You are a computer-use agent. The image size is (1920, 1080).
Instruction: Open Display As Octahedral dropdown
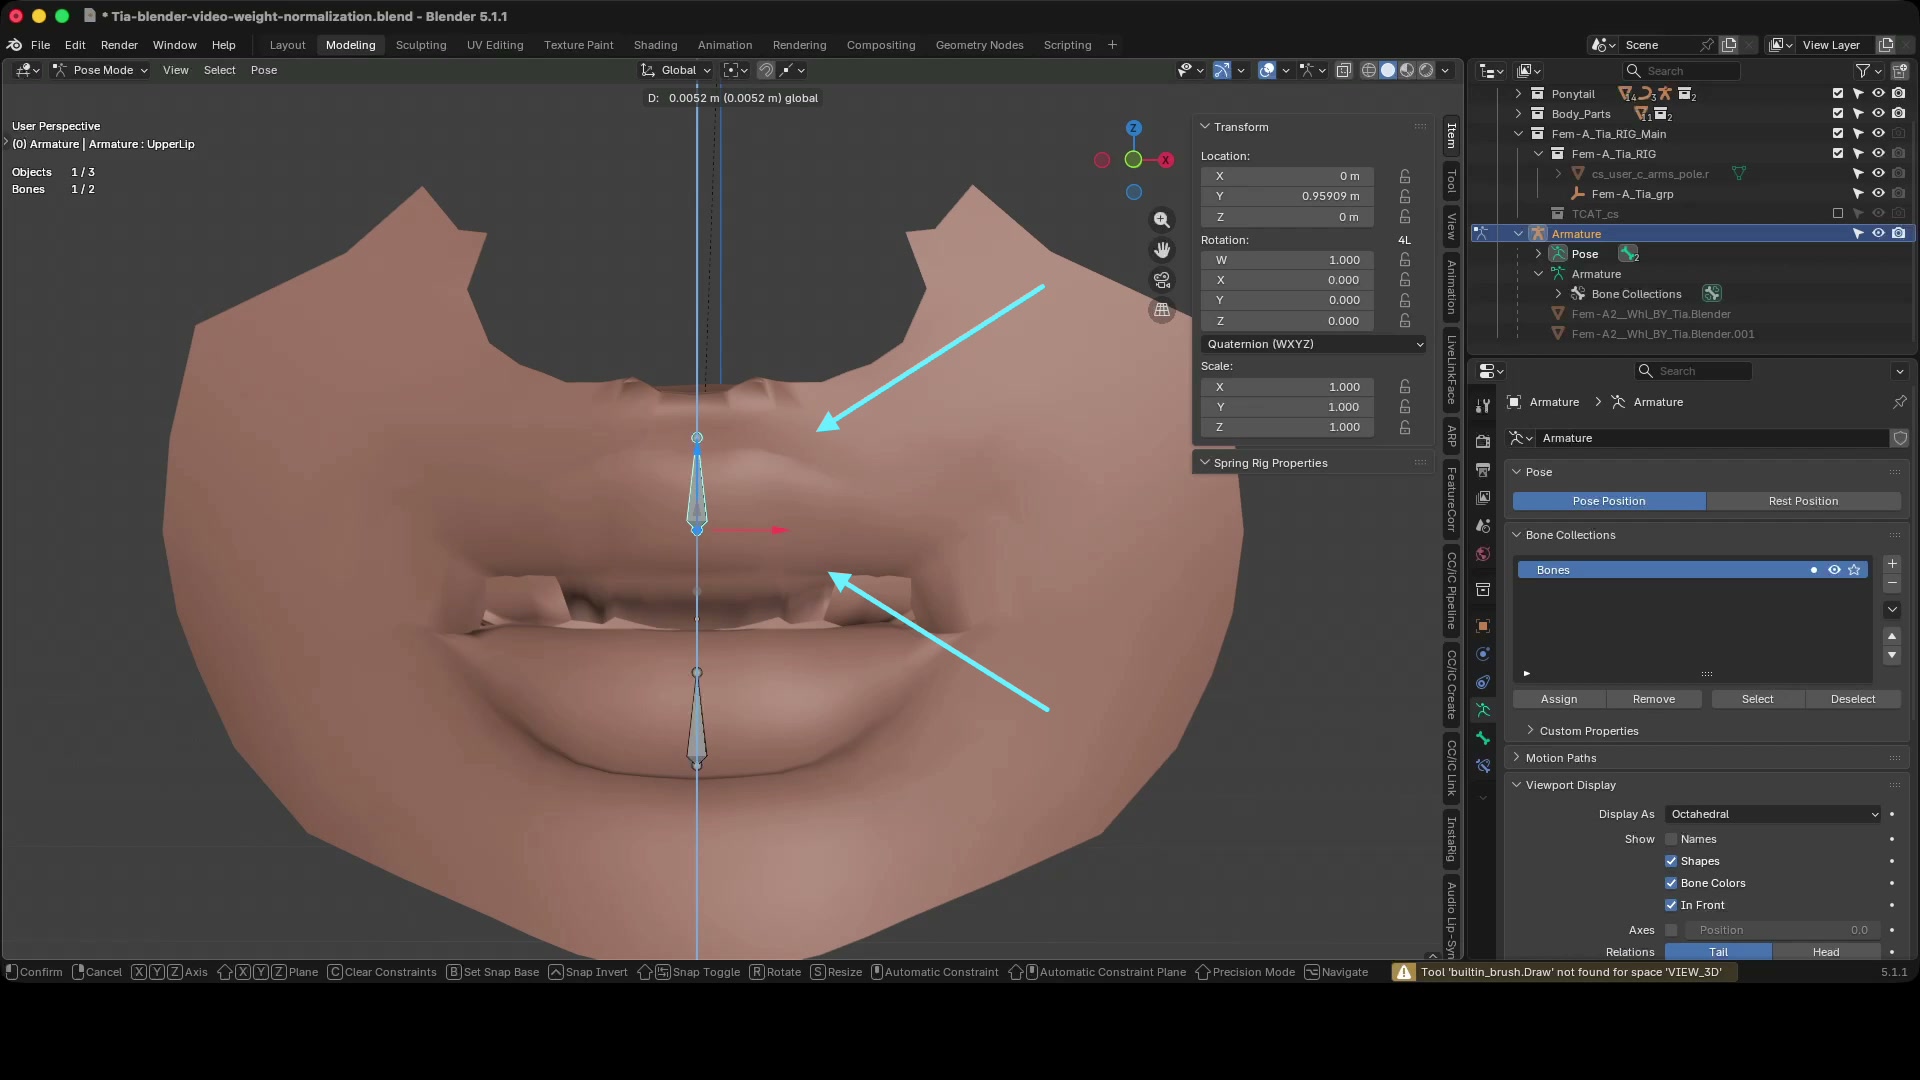(1774, 814)
